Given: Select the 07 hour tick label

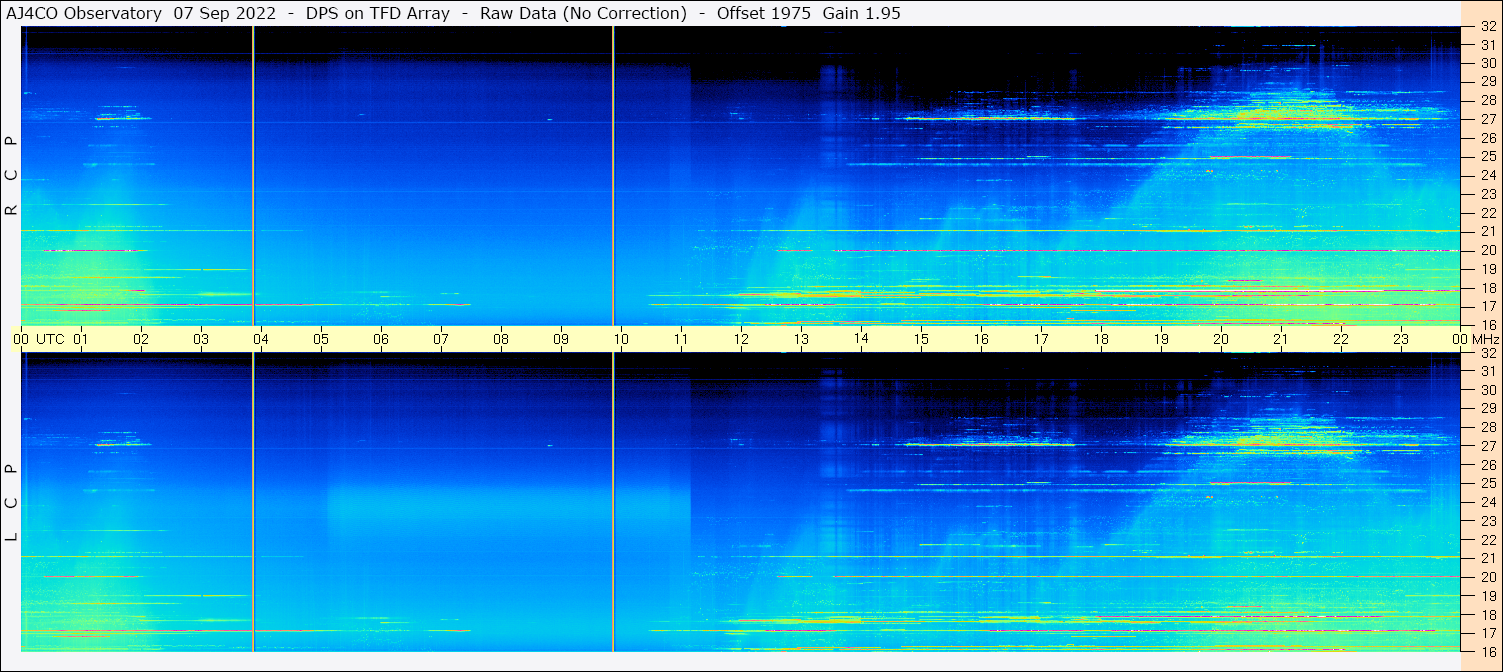Looking at the screenshot, I should point(441,339).
